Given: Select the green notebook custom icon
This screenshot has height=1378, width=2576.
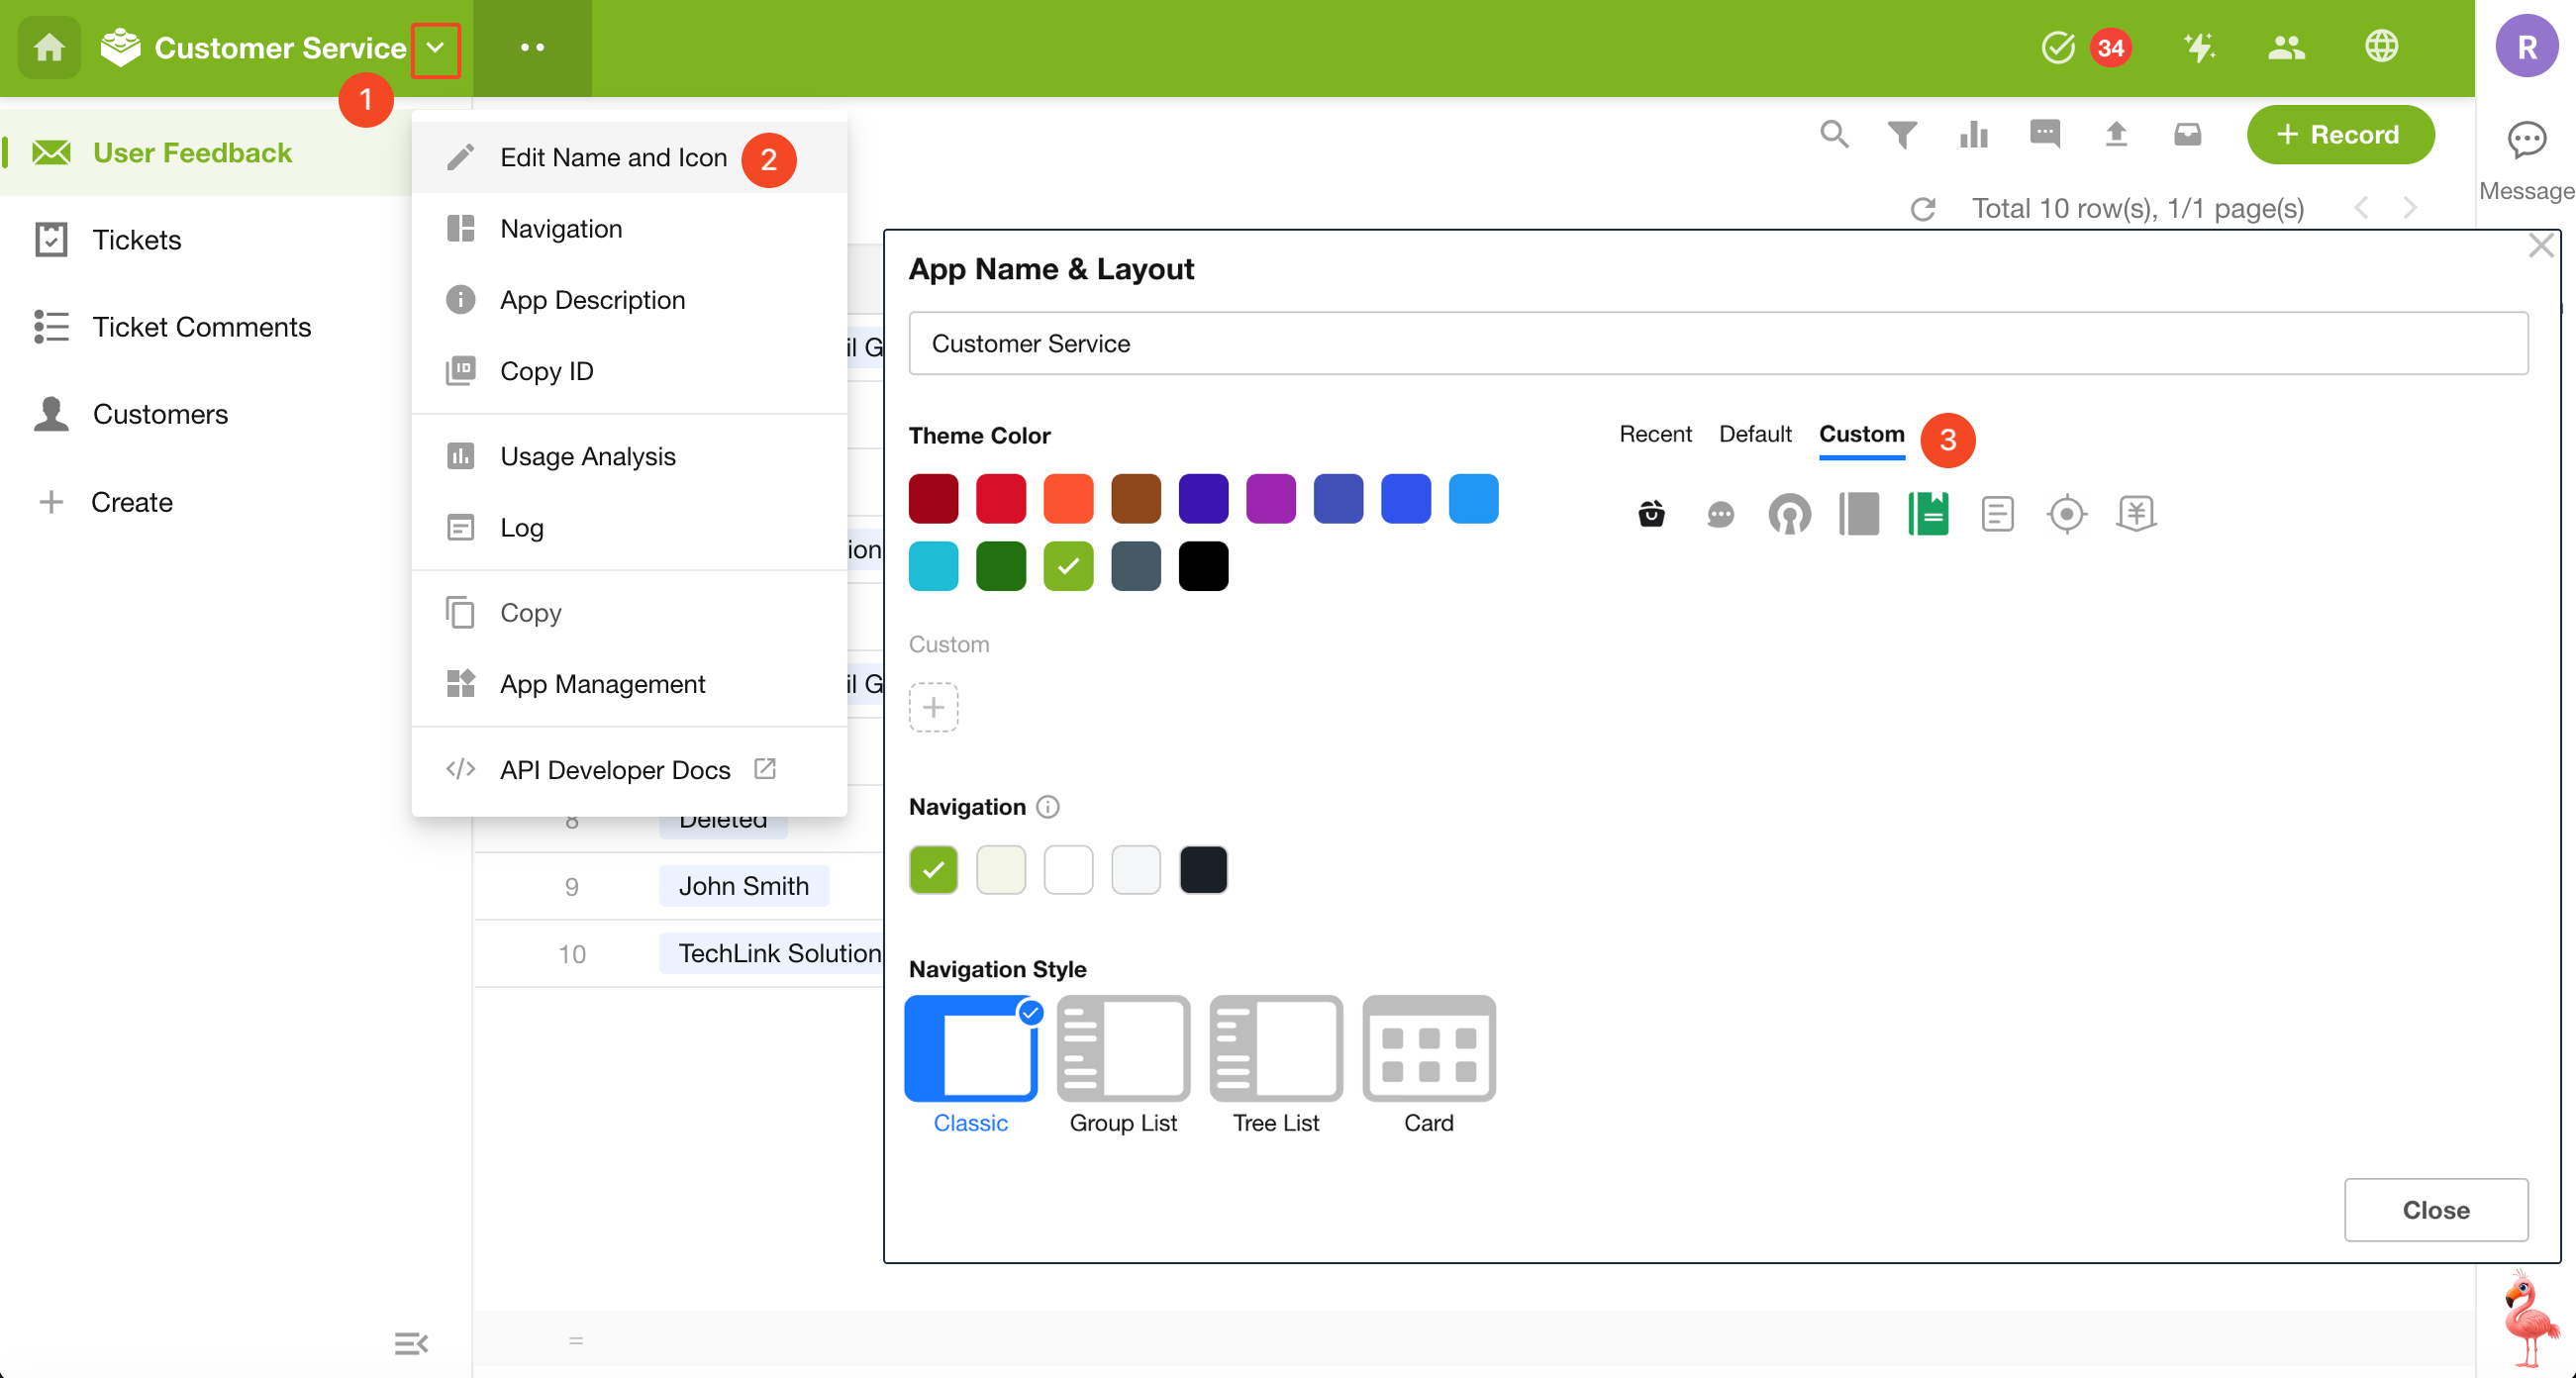Looking at the screenshot, I should tap(1928, 514).
